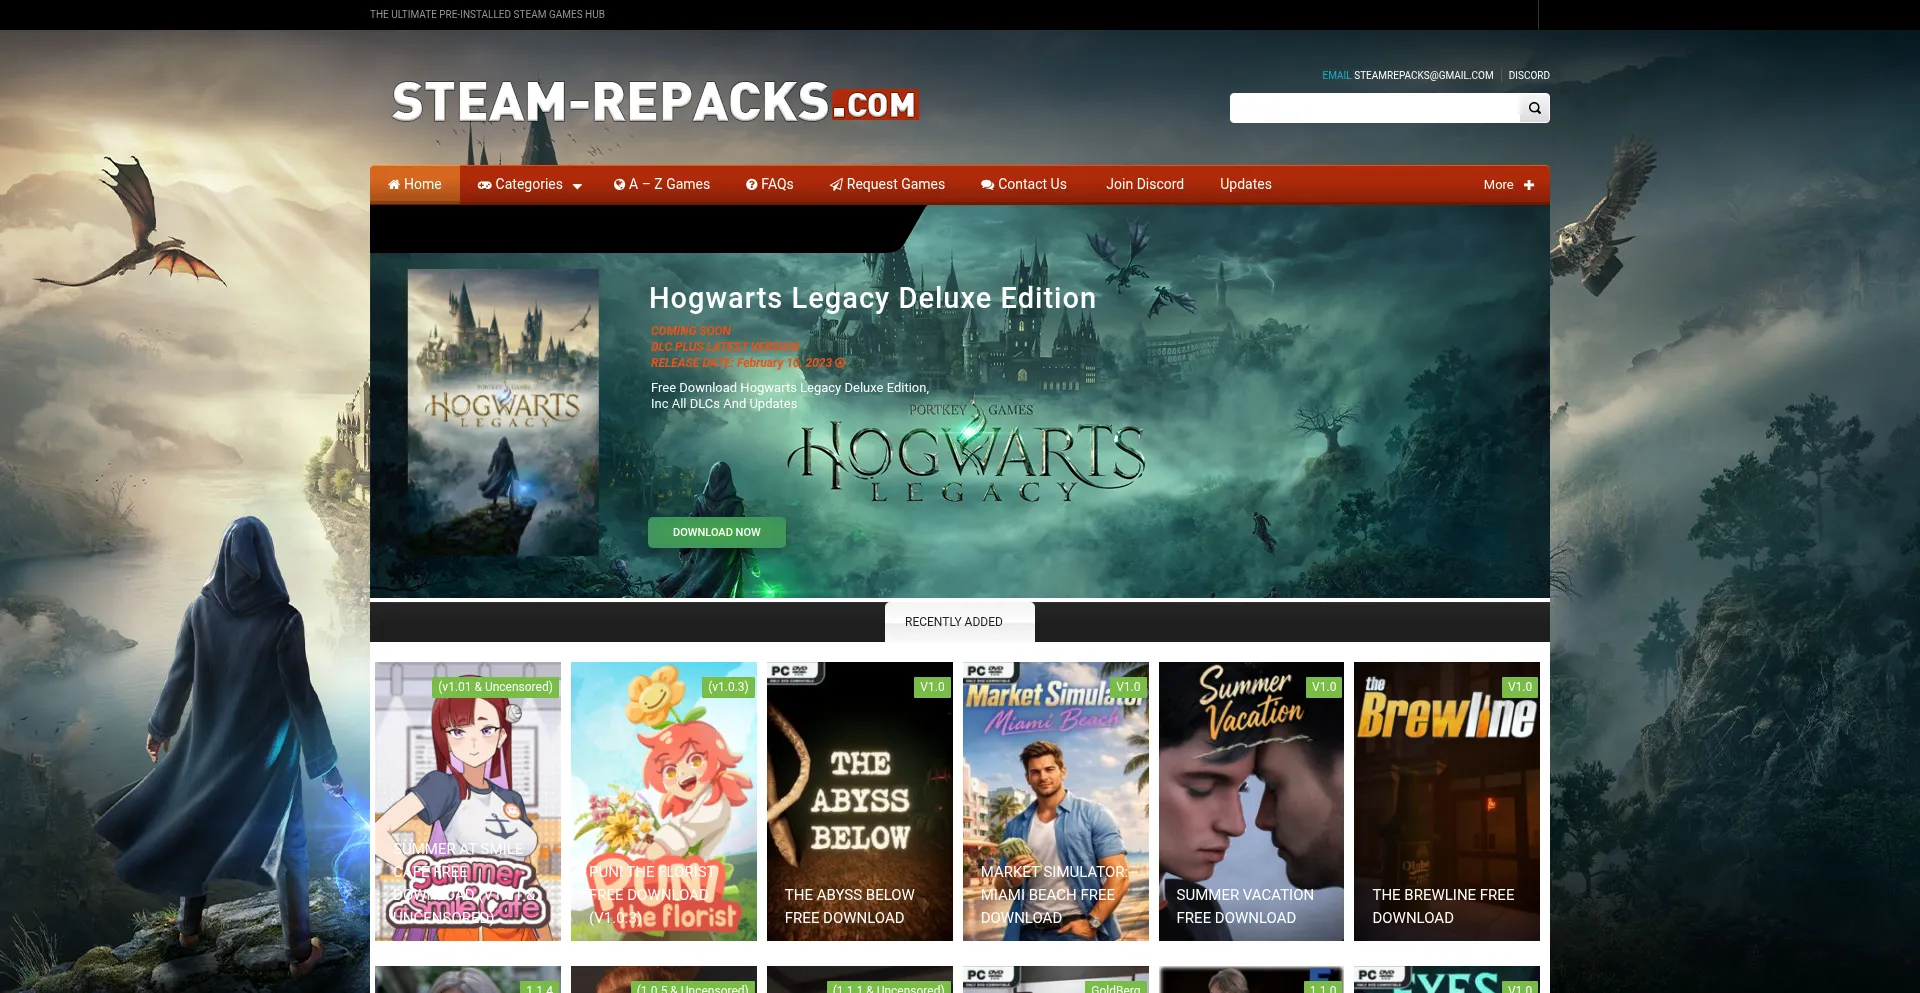Click into the search input field
Image resolution: width=1920 pixels, height=993 pixels.
(x=1375, y=108)
